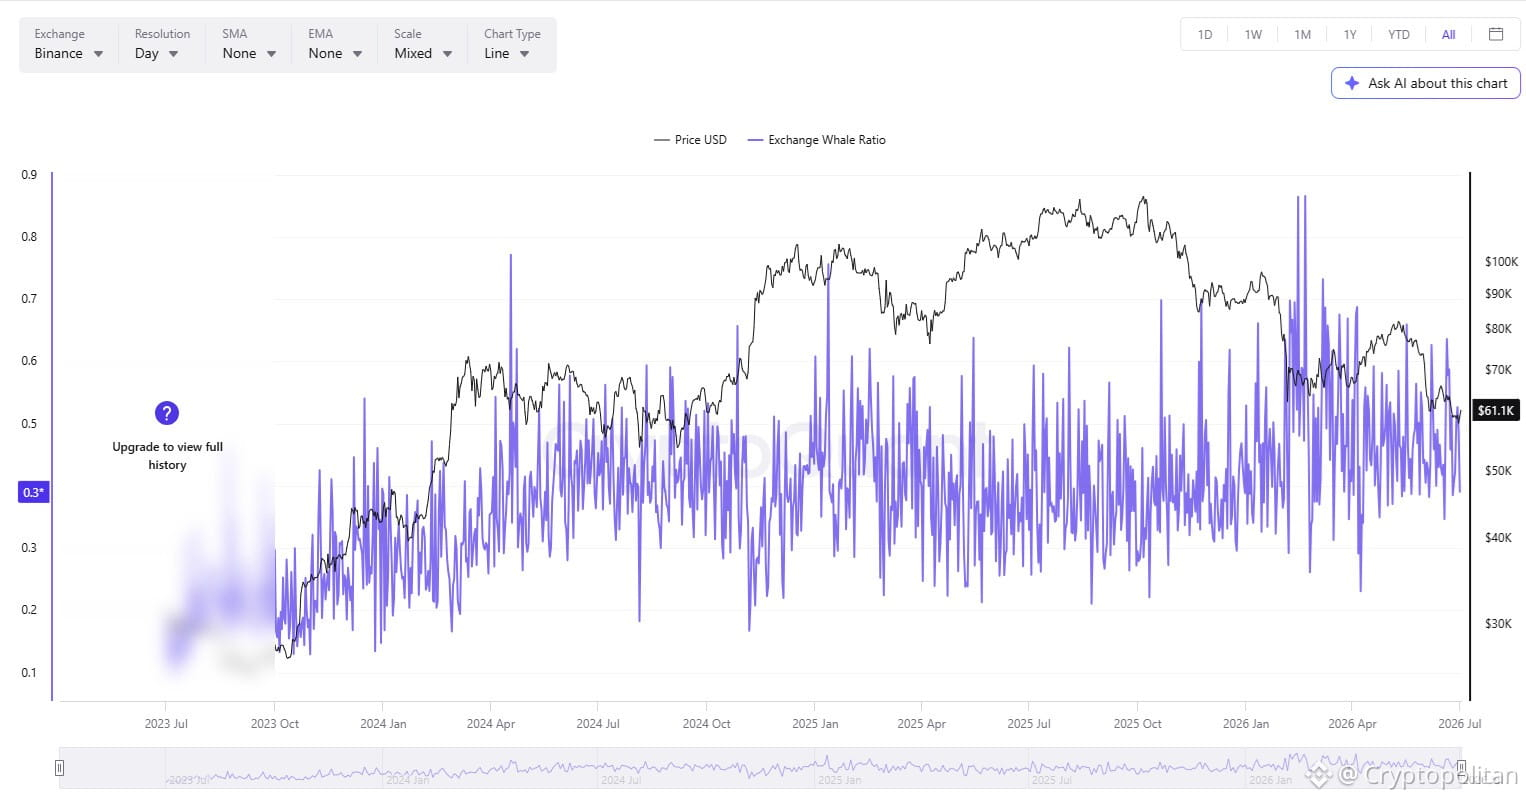Click the 0.9 ratio axis label
The width and height of the screenshot is (1526, 800).
coord(29,175)
